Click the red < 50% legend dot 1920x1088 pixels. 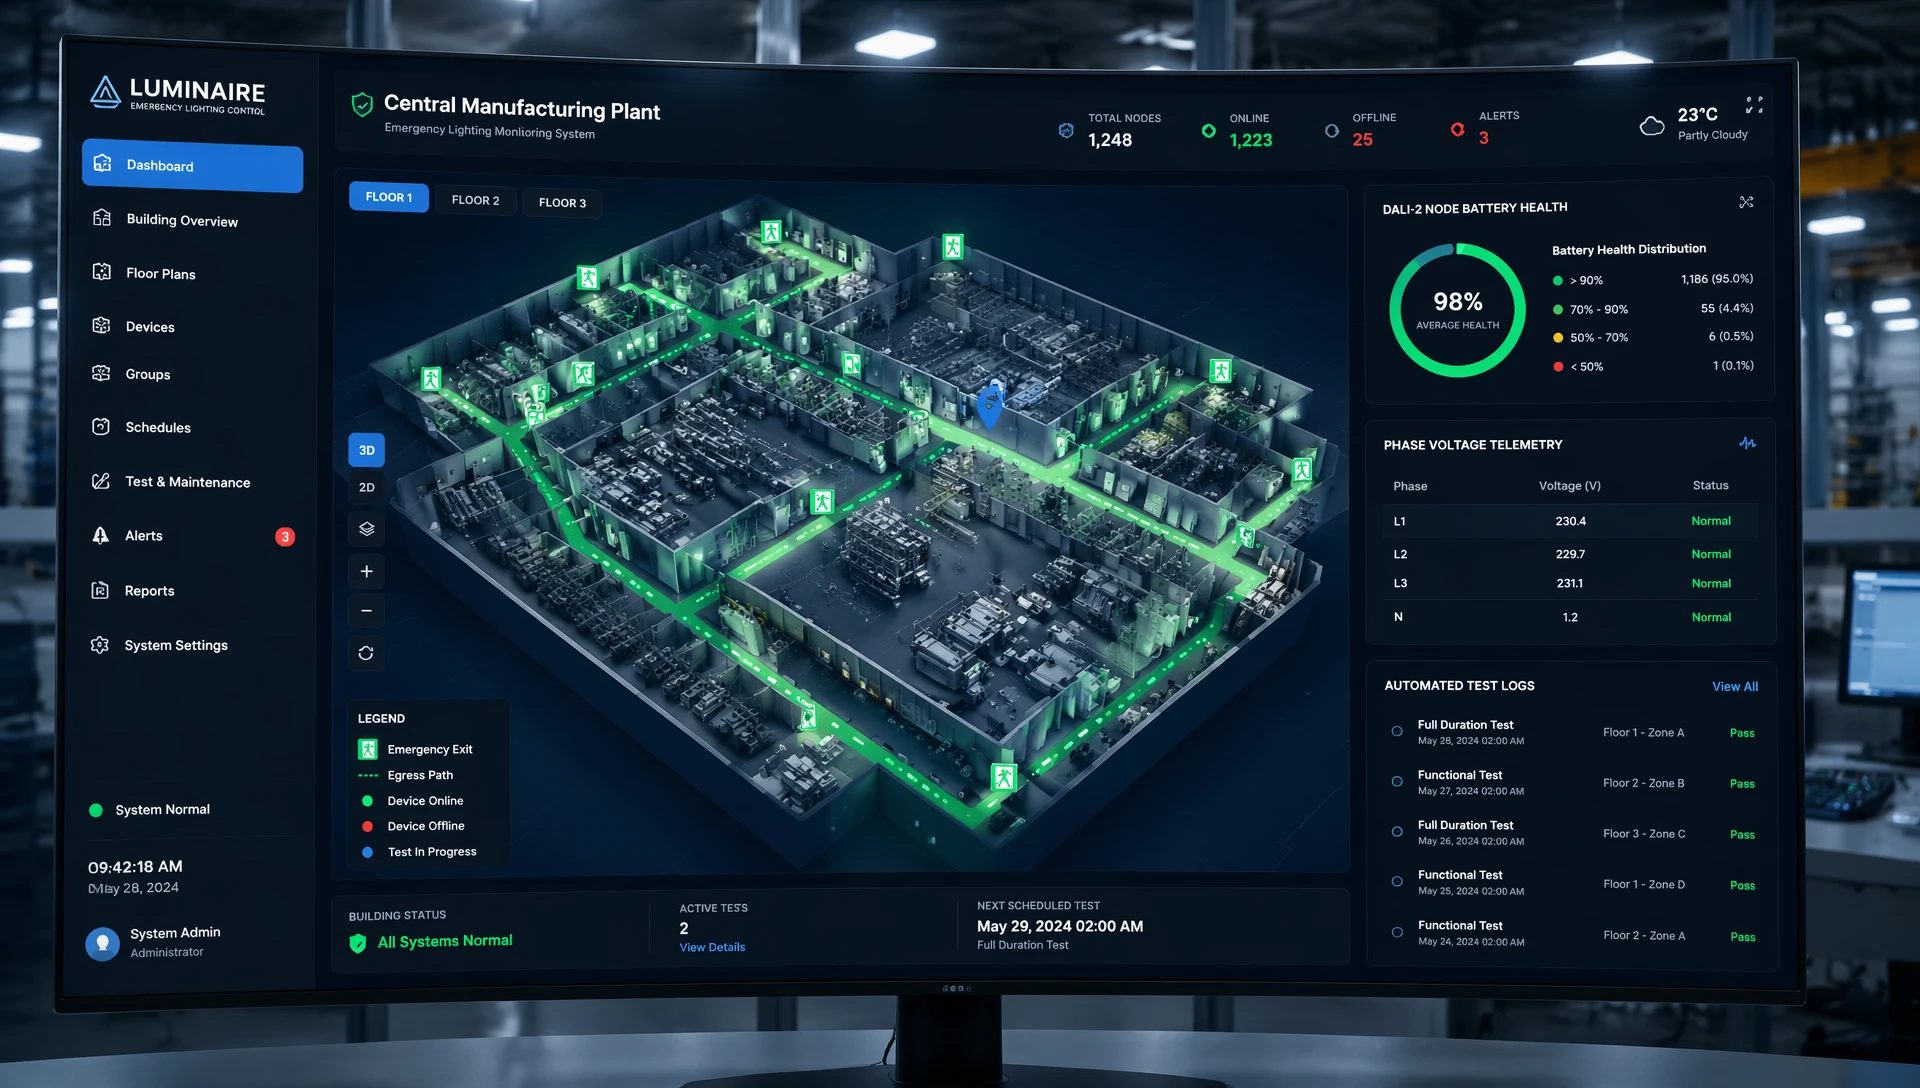(1558, 367)
